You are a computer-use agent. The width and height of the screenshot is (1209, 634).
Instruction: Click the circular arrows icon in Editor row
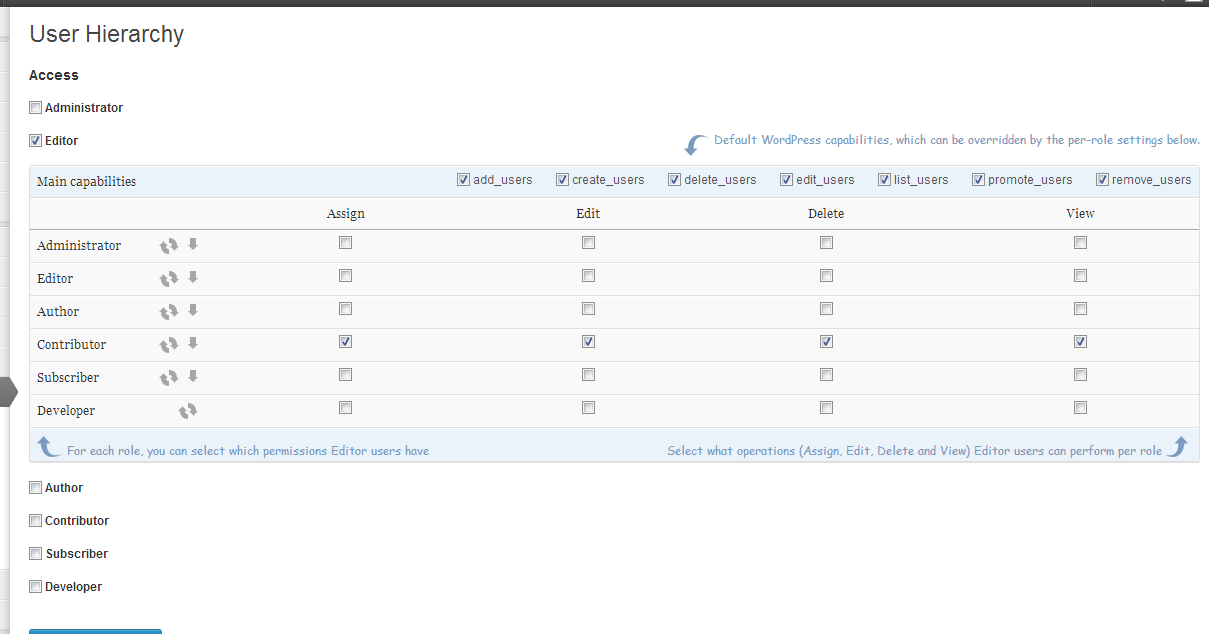[x=169, y=278]
